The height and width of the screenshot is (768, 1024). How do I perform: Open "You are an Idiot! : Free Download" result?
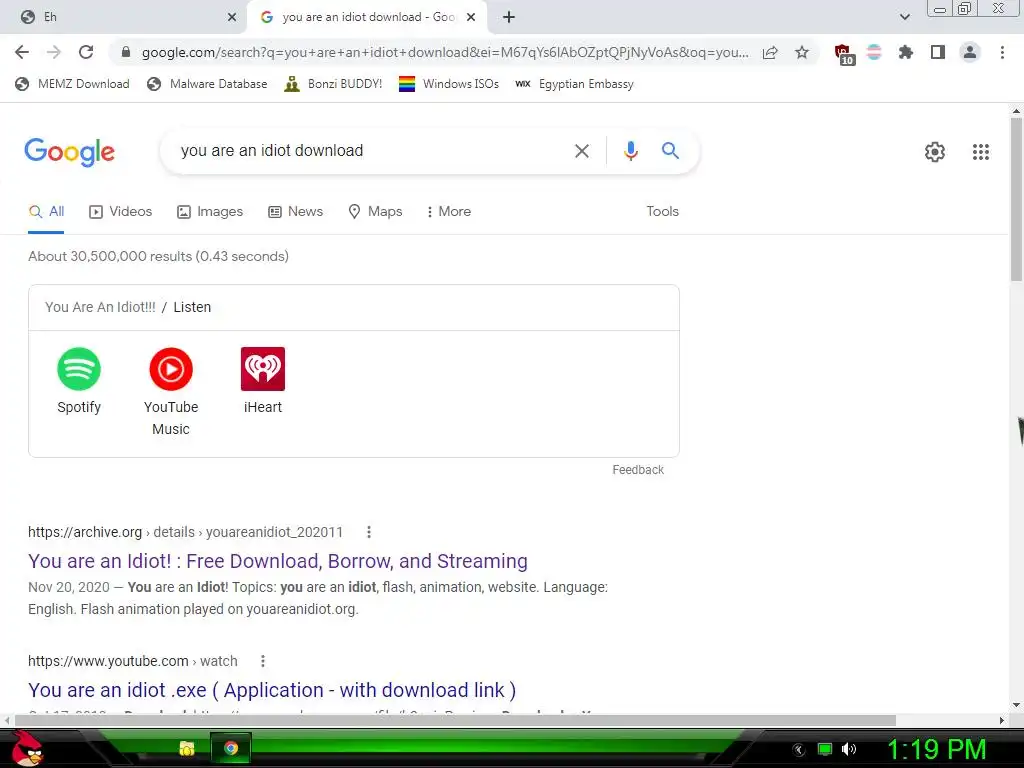tap(278, 561)
